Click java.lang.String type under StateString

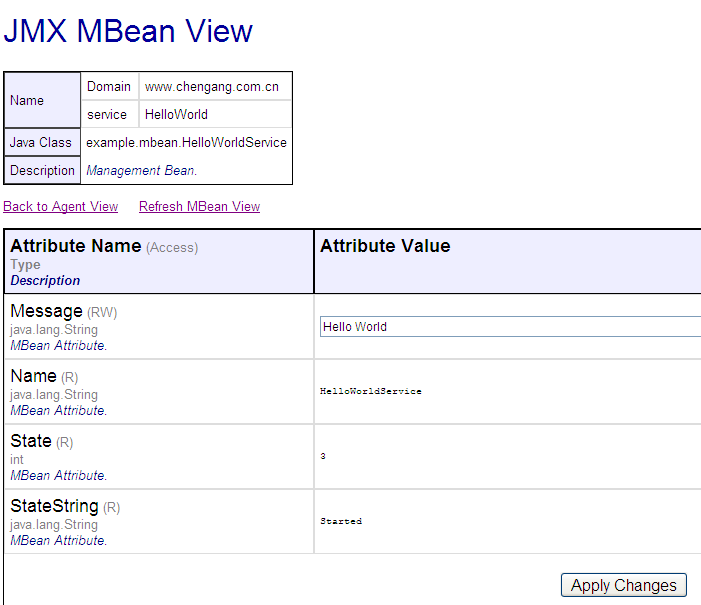point(54,525)
